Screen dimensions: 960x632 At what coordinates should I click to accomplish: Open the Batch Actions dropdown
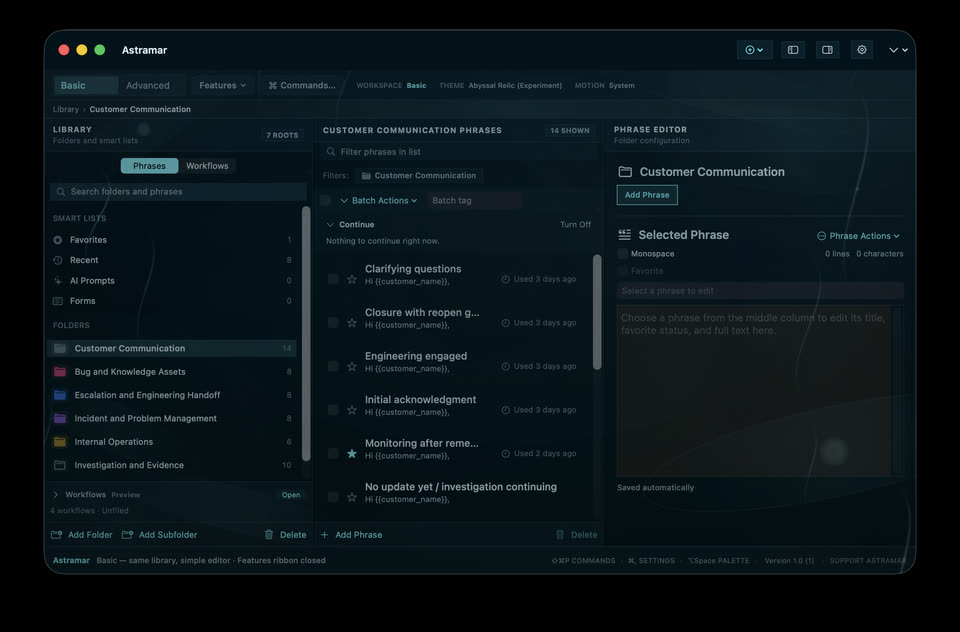pos(378,200)
